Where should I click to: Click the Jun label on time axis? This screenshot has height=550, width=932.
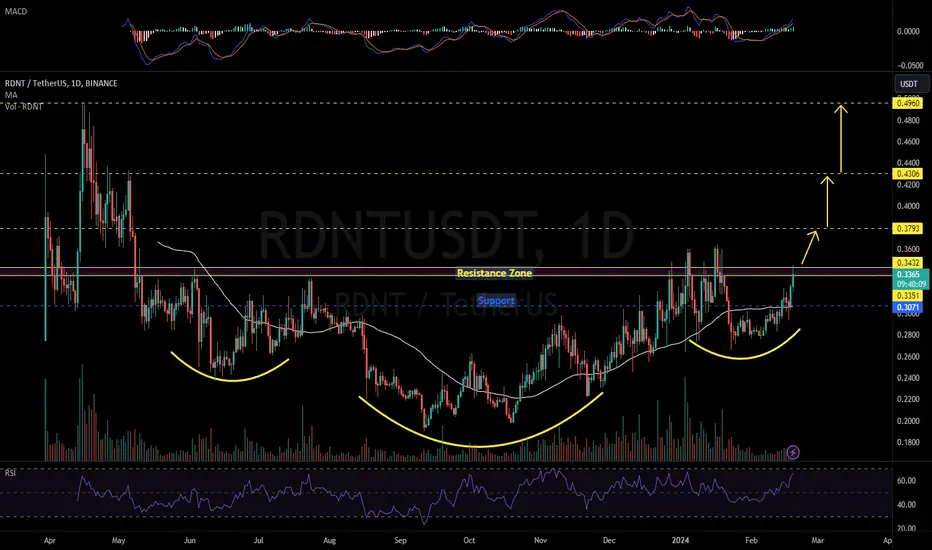(x=190, y=540)
